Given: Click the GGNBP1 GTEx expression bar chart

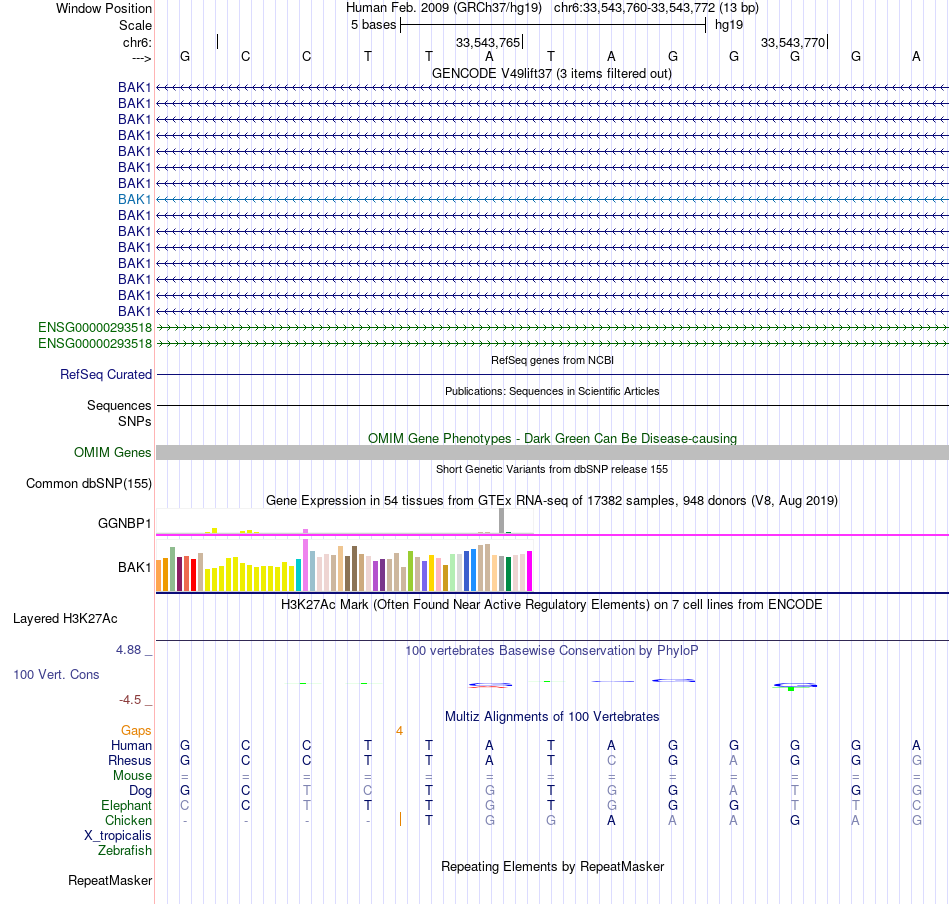Looking at the screenshot, I should pos(344,521).
